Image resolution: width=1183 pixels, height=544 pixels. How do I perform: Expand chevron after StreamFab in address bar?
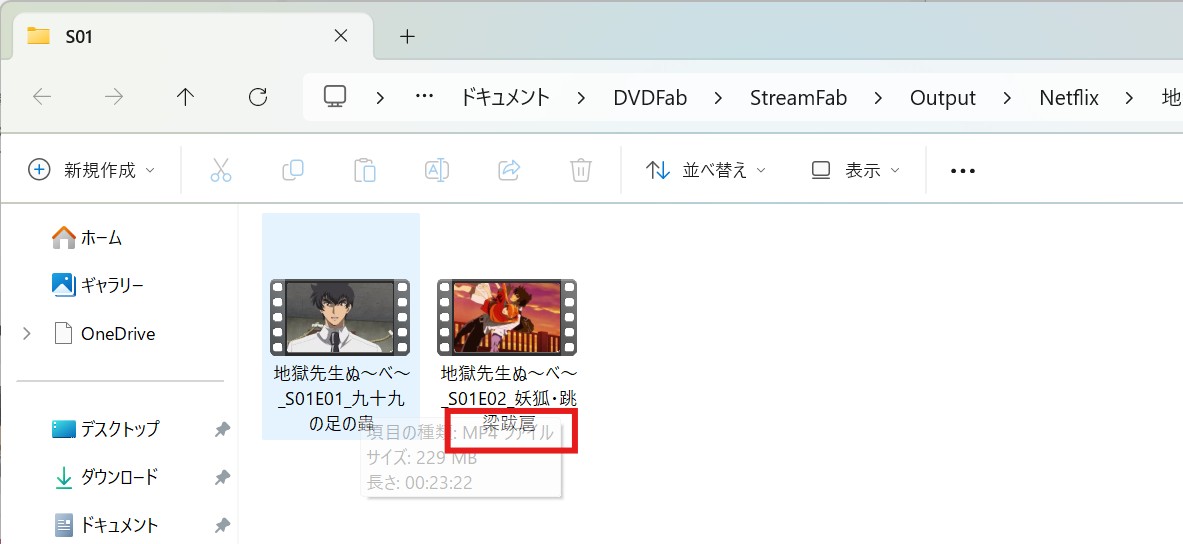(x=878, y=97)
